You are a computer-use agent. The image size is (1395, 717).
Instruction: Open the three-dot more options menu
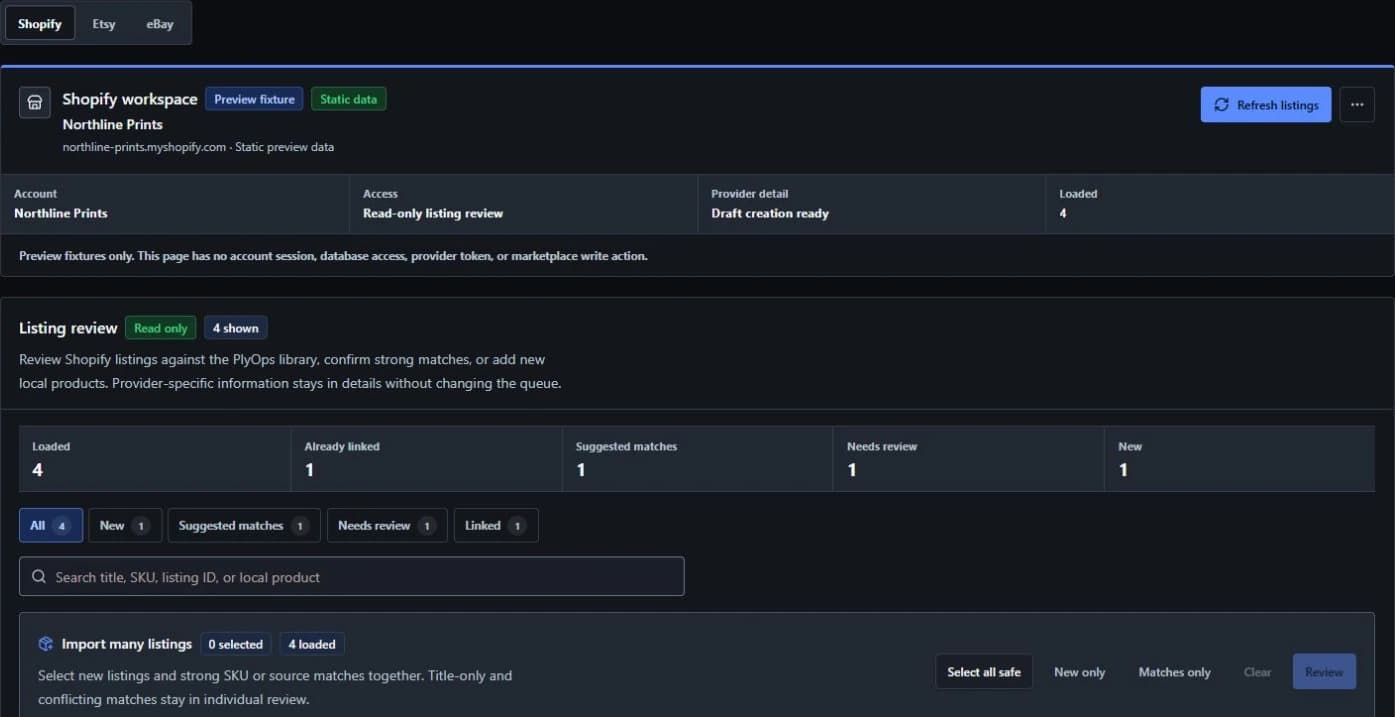coord(1357,104)
